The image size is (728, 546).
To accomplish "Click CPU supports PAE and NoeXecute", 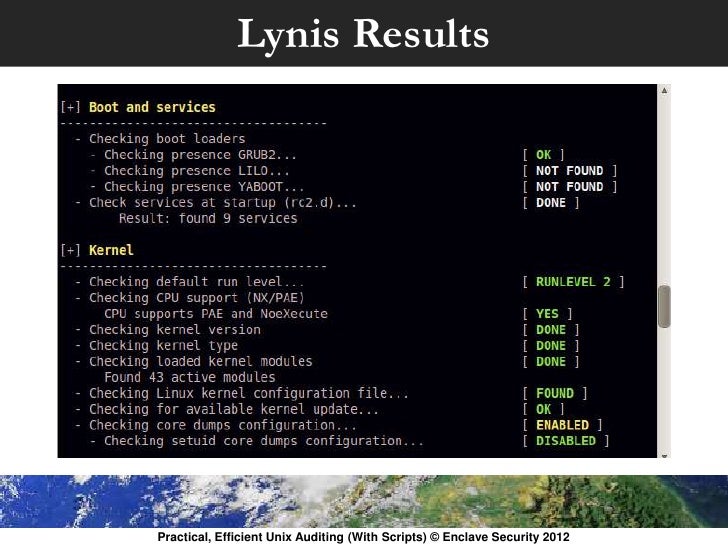I will (x=216, y=314).
